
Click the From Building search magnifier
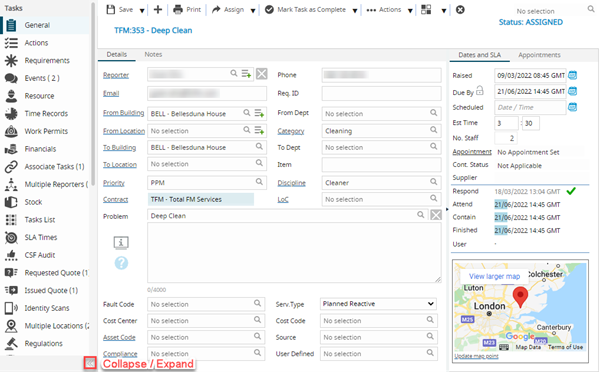[247, 113]
